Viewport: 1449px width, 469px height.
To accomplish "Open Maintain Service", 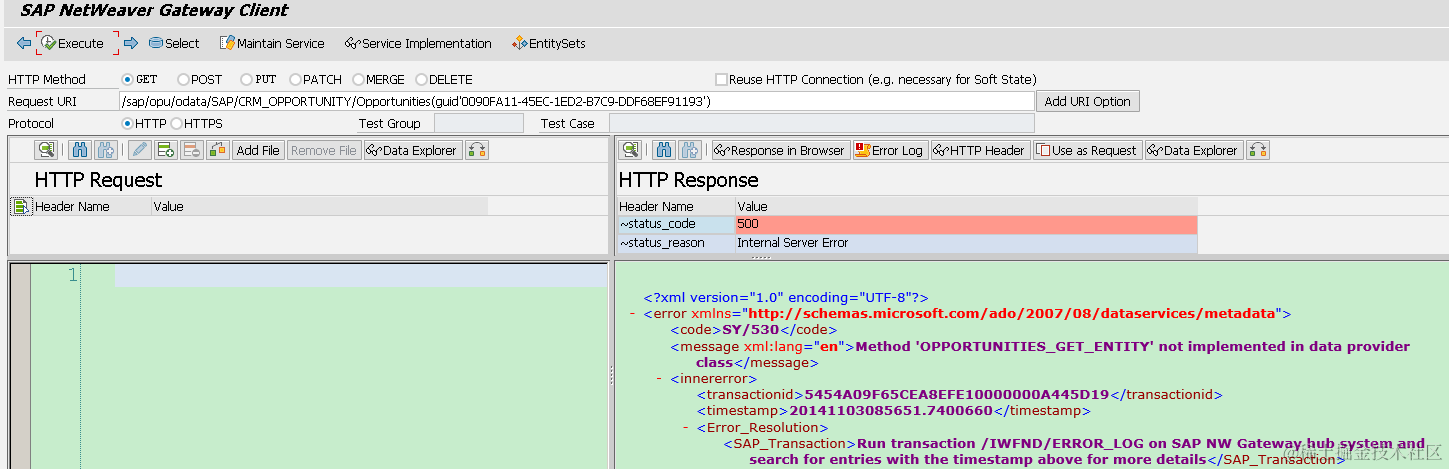I will (272, 43).
